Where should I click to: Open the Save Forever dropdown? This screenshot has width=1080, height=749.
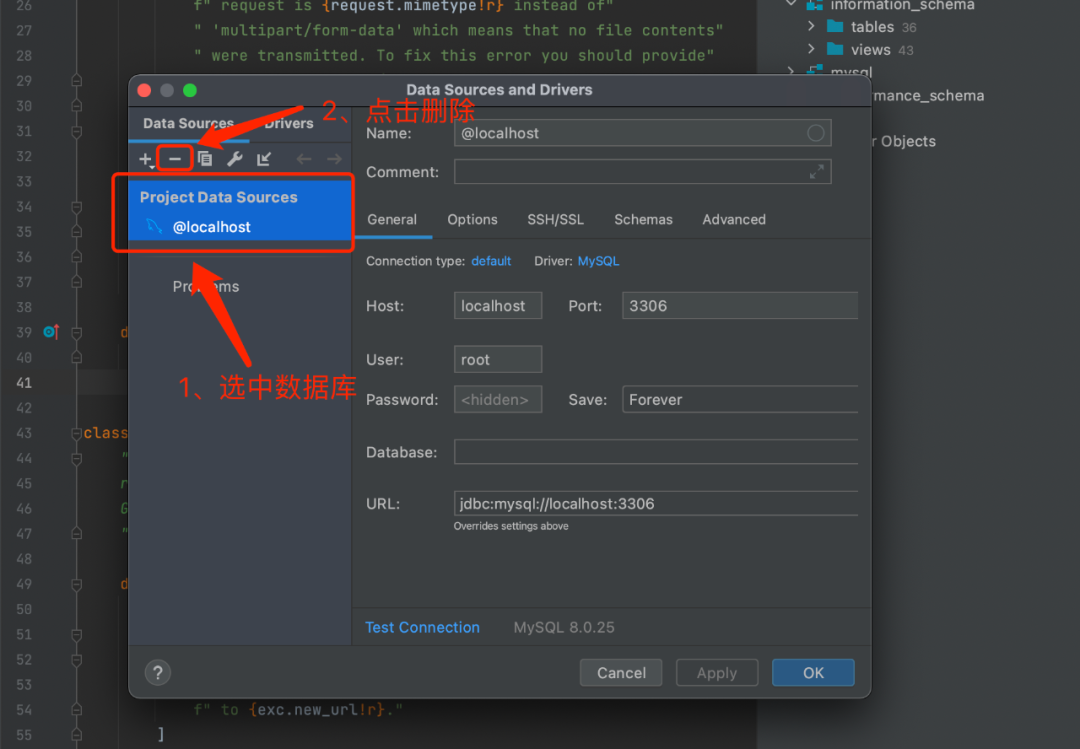(x=740, y=399)
